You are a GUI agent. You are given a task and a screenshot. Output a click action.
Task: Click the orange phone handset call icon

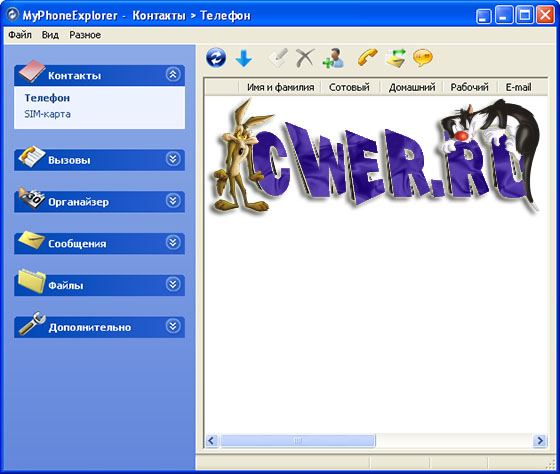[368, 58]
